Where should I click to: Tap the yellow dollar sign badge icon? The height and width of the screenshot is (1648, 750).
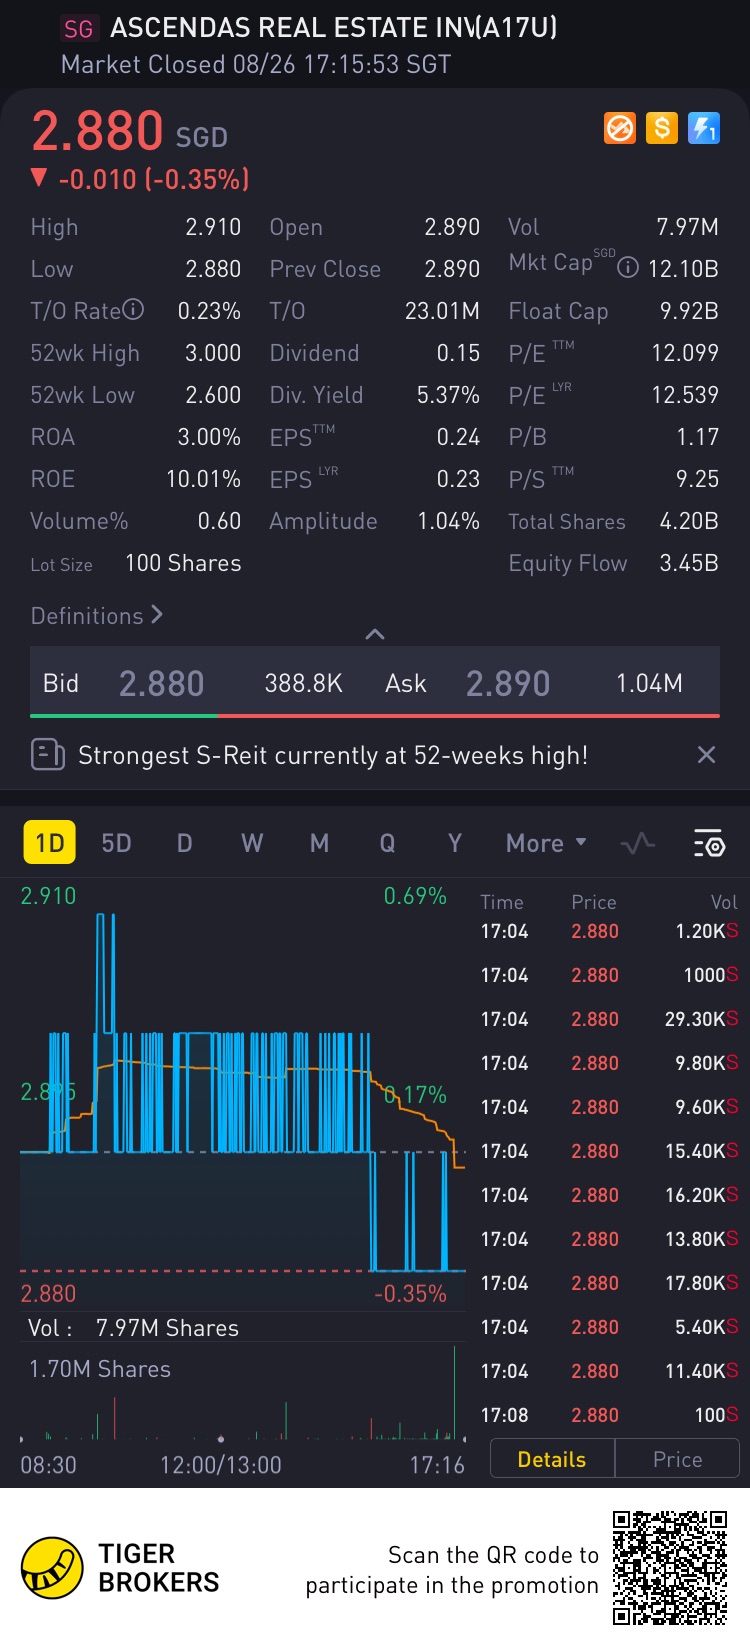[x=662, y=128]
